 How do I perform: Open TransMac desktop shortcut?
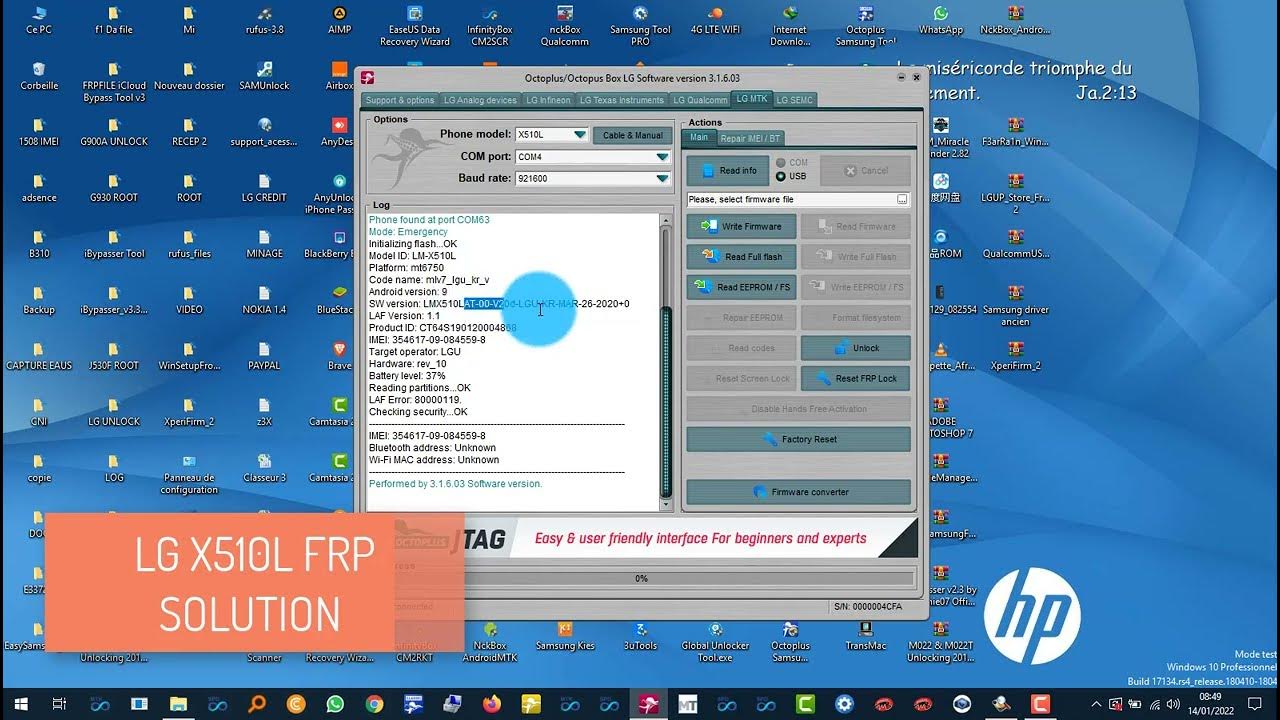pos(866,636)
